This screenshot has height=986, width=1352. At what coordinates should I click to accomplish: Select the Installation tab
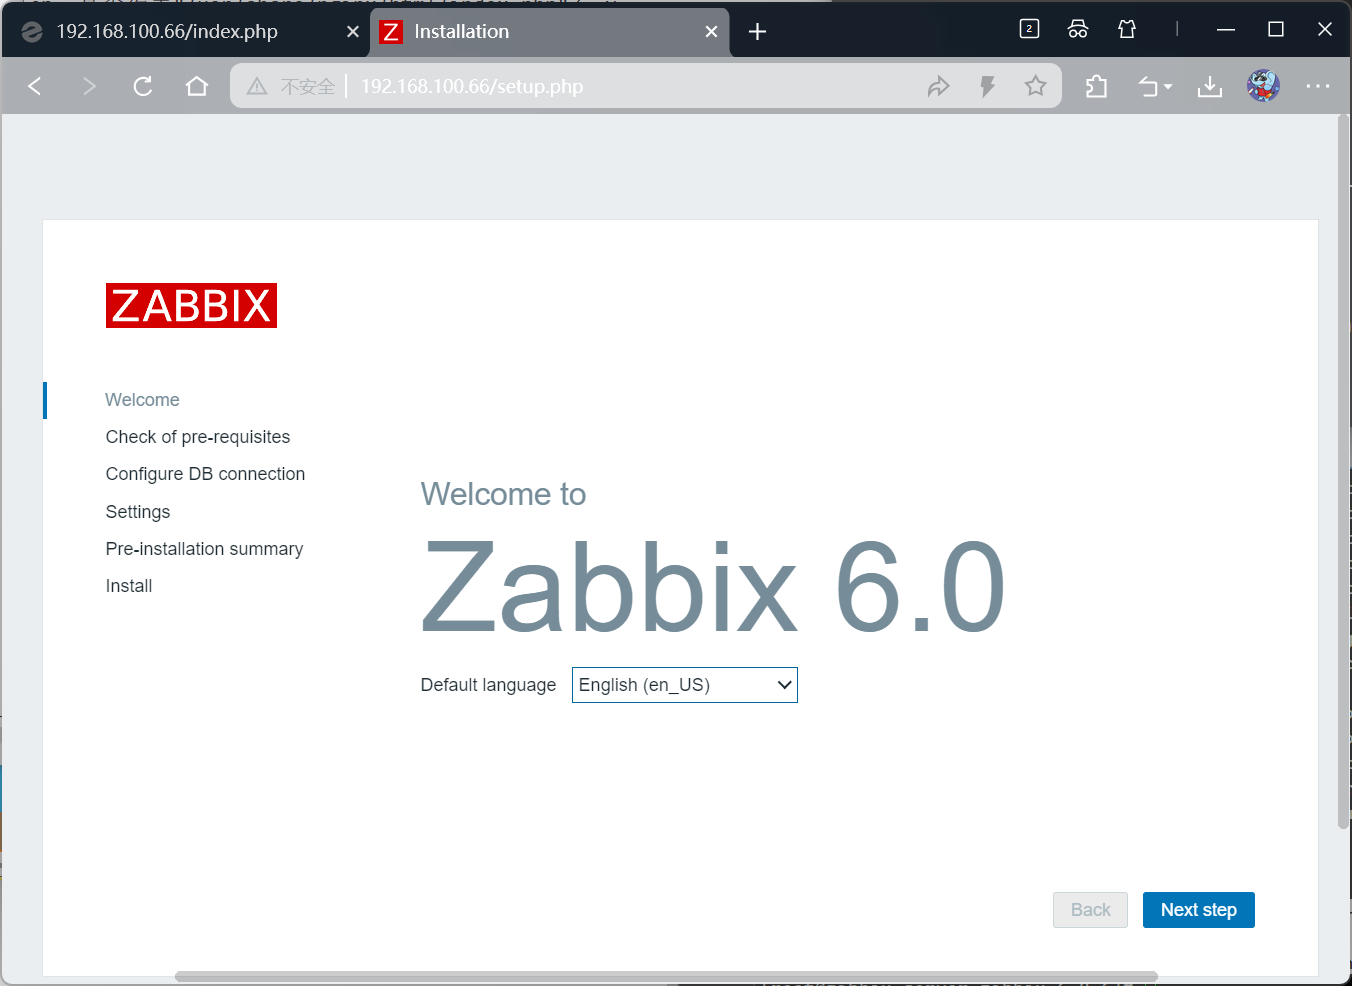click(x=549, y=32)
